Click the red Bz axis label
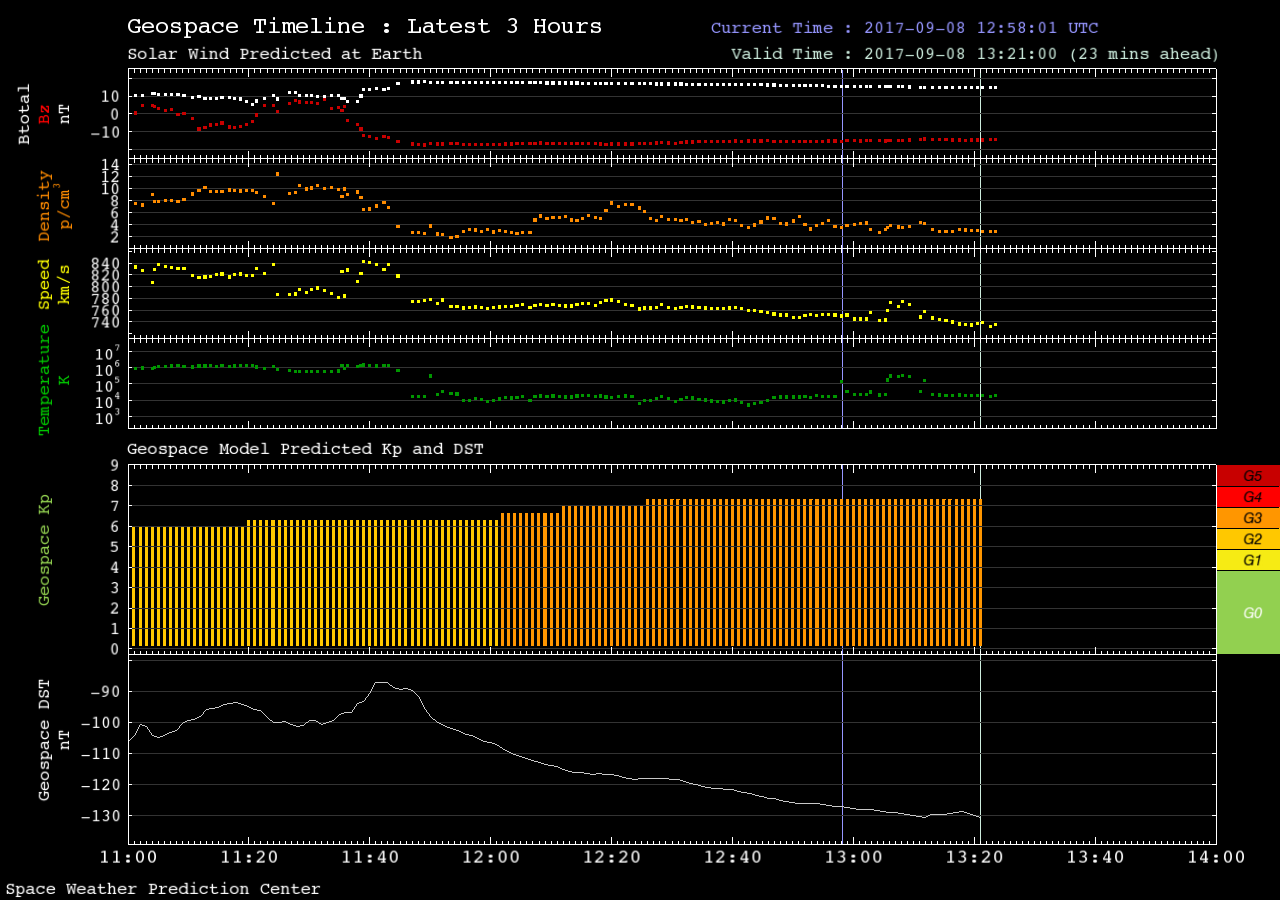Image resolution: width=1280 pixels, height=900 pixels. [44, 114]
